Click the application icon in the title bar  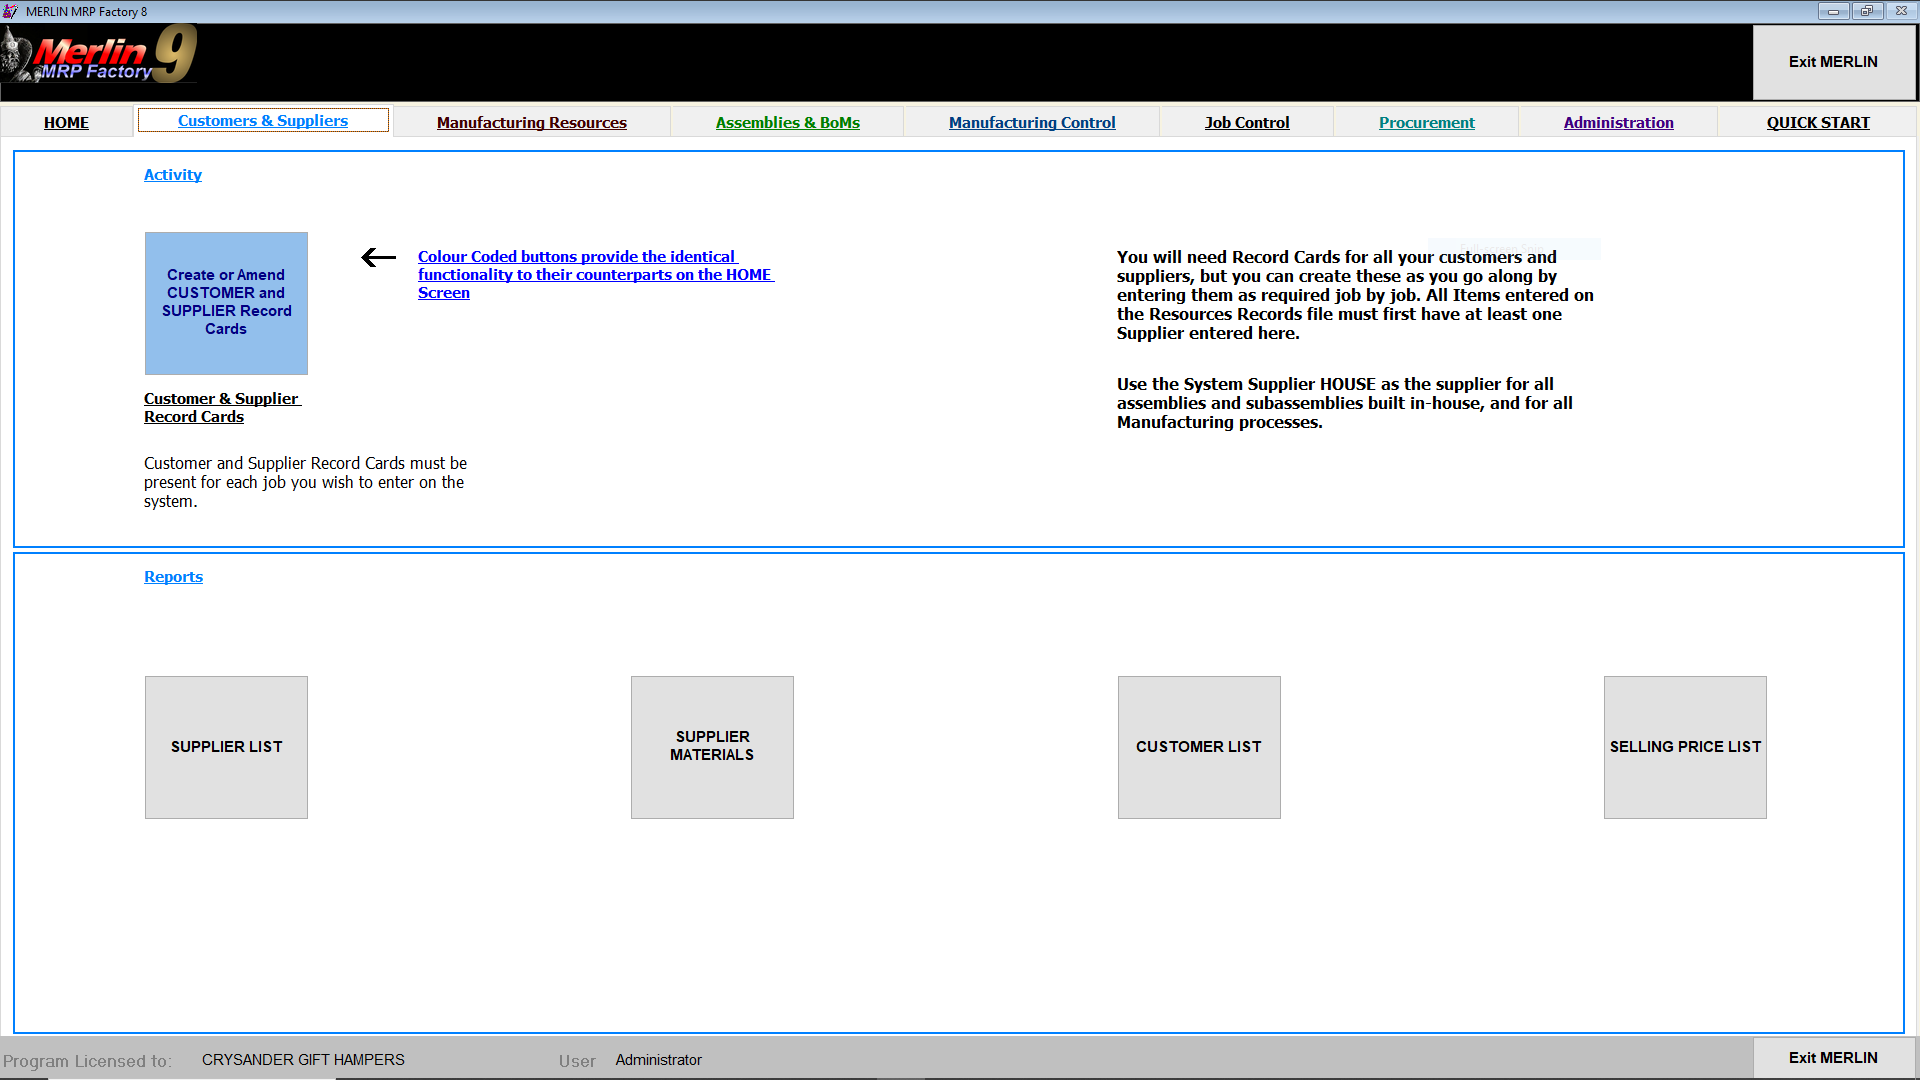[x=10, y=11]
